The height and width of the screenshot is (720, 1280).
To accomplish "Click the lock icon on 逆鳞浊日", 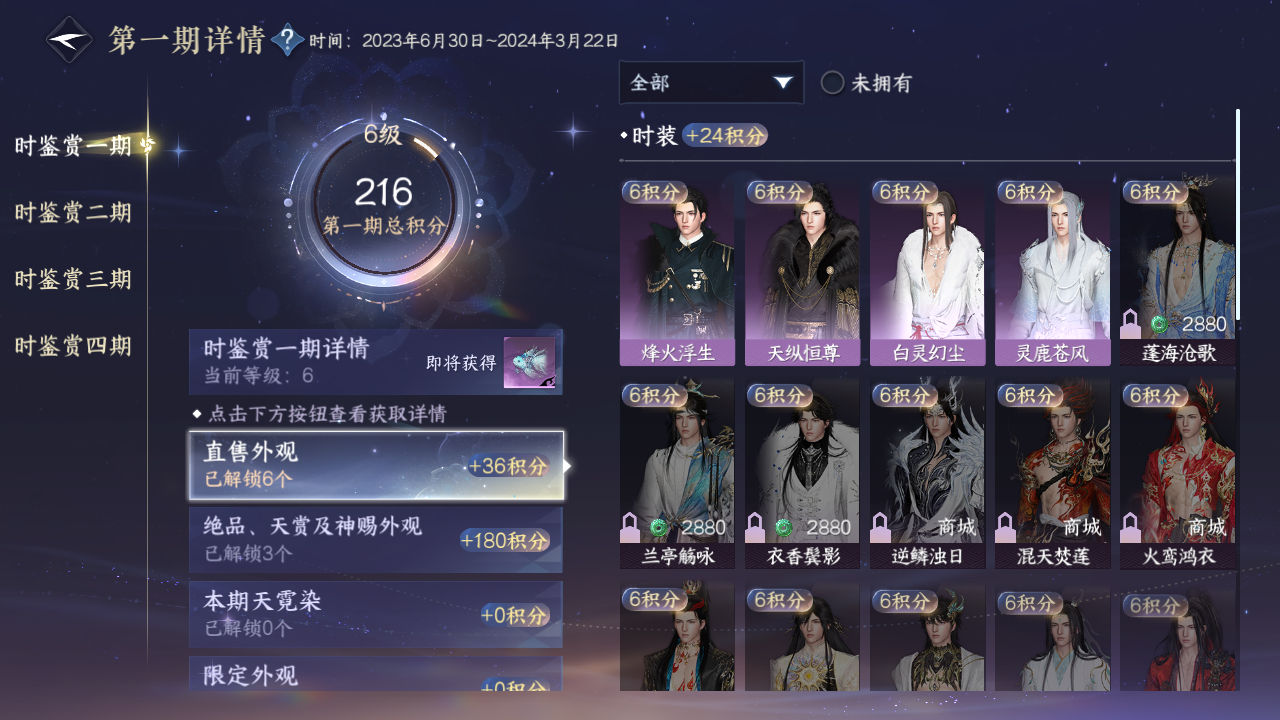I will (881, 527).
